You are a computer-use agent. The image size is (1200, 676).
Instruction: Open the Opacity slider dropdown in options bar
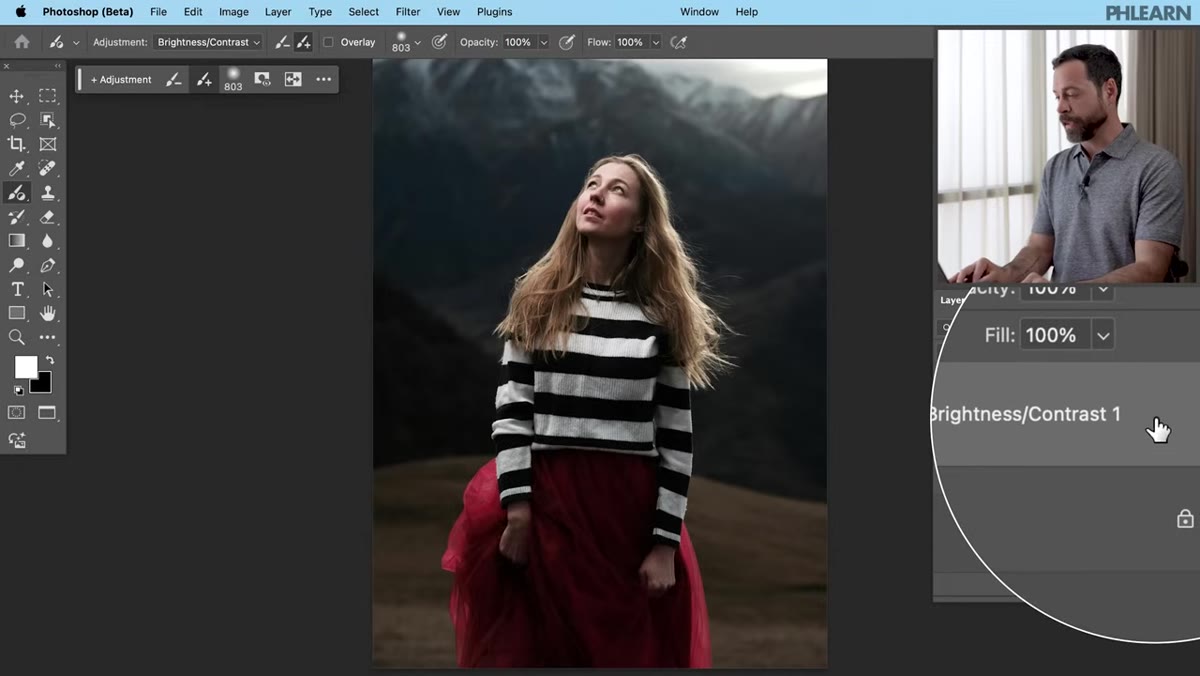pyautogui.click(x=543, y=42)
